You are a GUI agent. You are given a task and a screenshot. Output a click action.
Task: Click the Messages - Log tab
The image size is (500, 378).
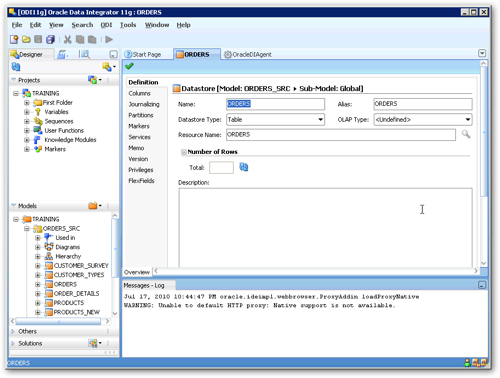(x=144, y=285)
